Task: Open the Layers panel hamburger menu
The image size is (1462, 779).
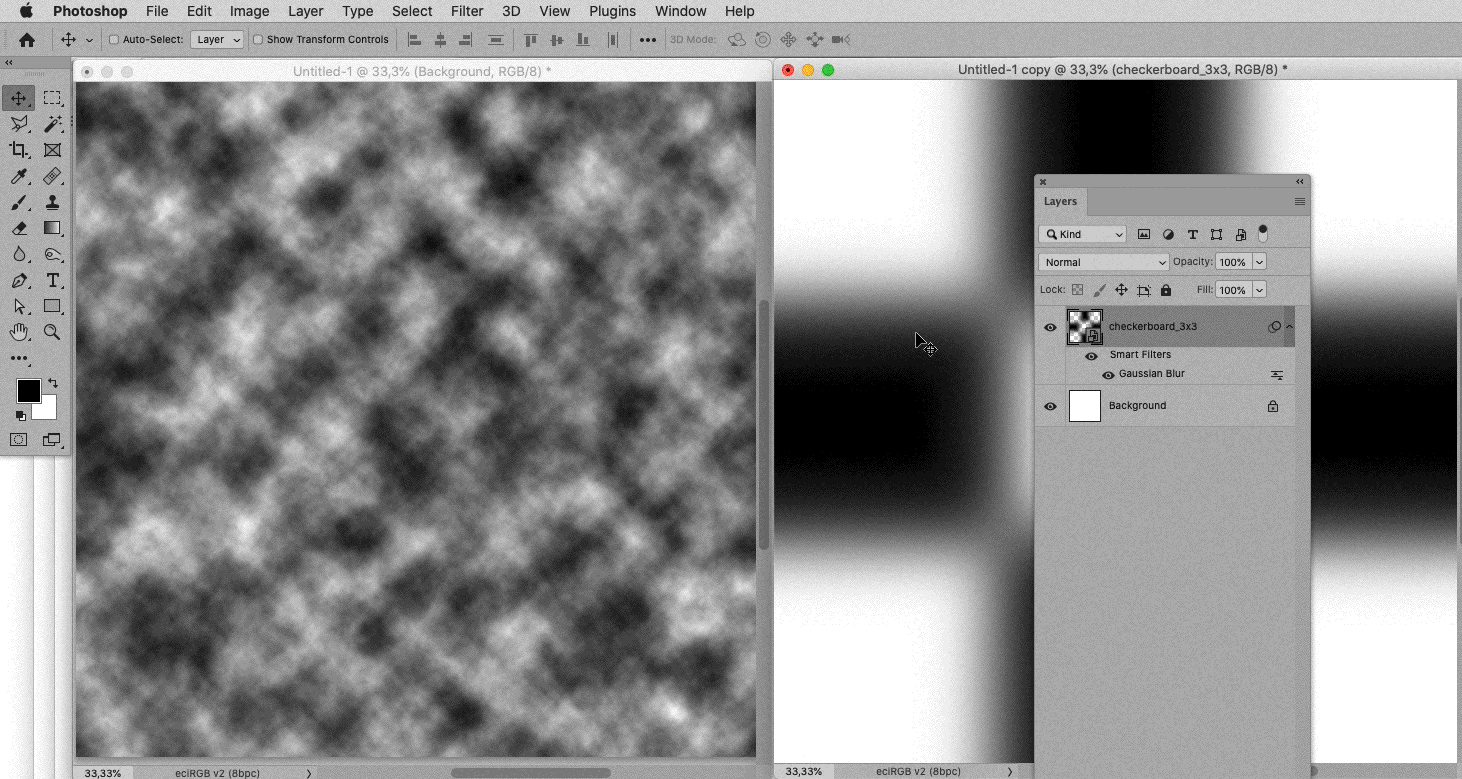Action: click(1300, 202)
